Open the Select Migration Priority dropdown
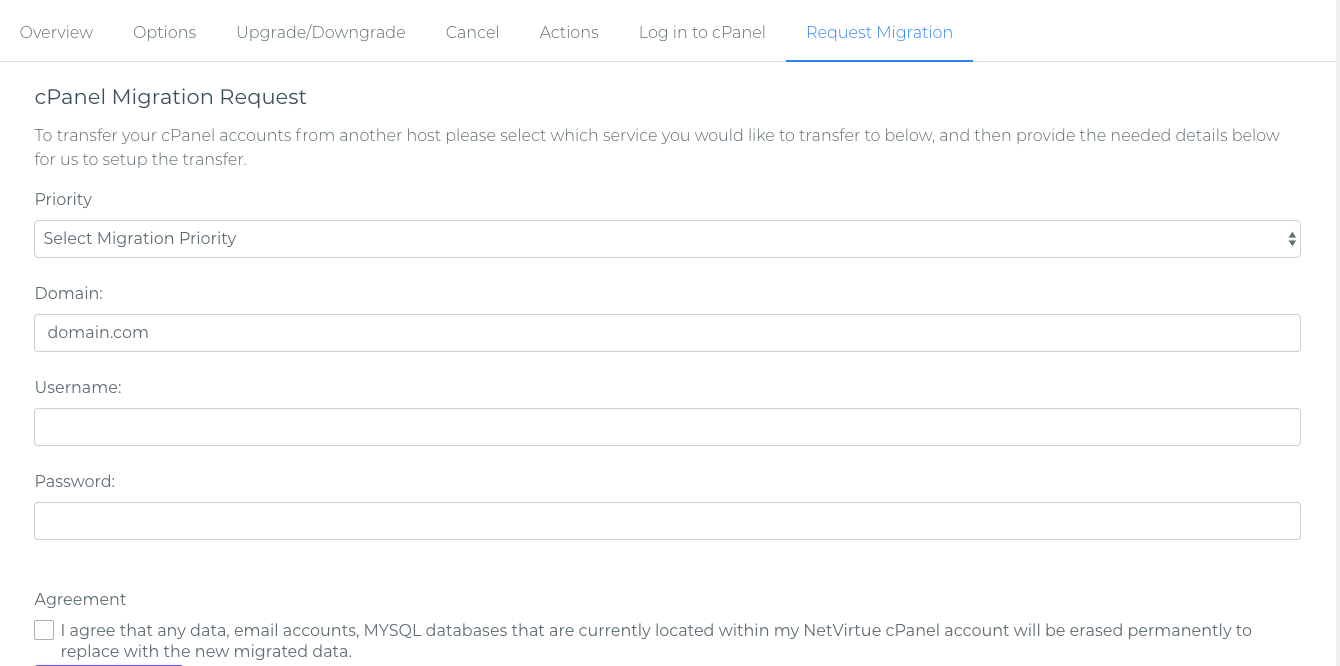 pos(667,239)
